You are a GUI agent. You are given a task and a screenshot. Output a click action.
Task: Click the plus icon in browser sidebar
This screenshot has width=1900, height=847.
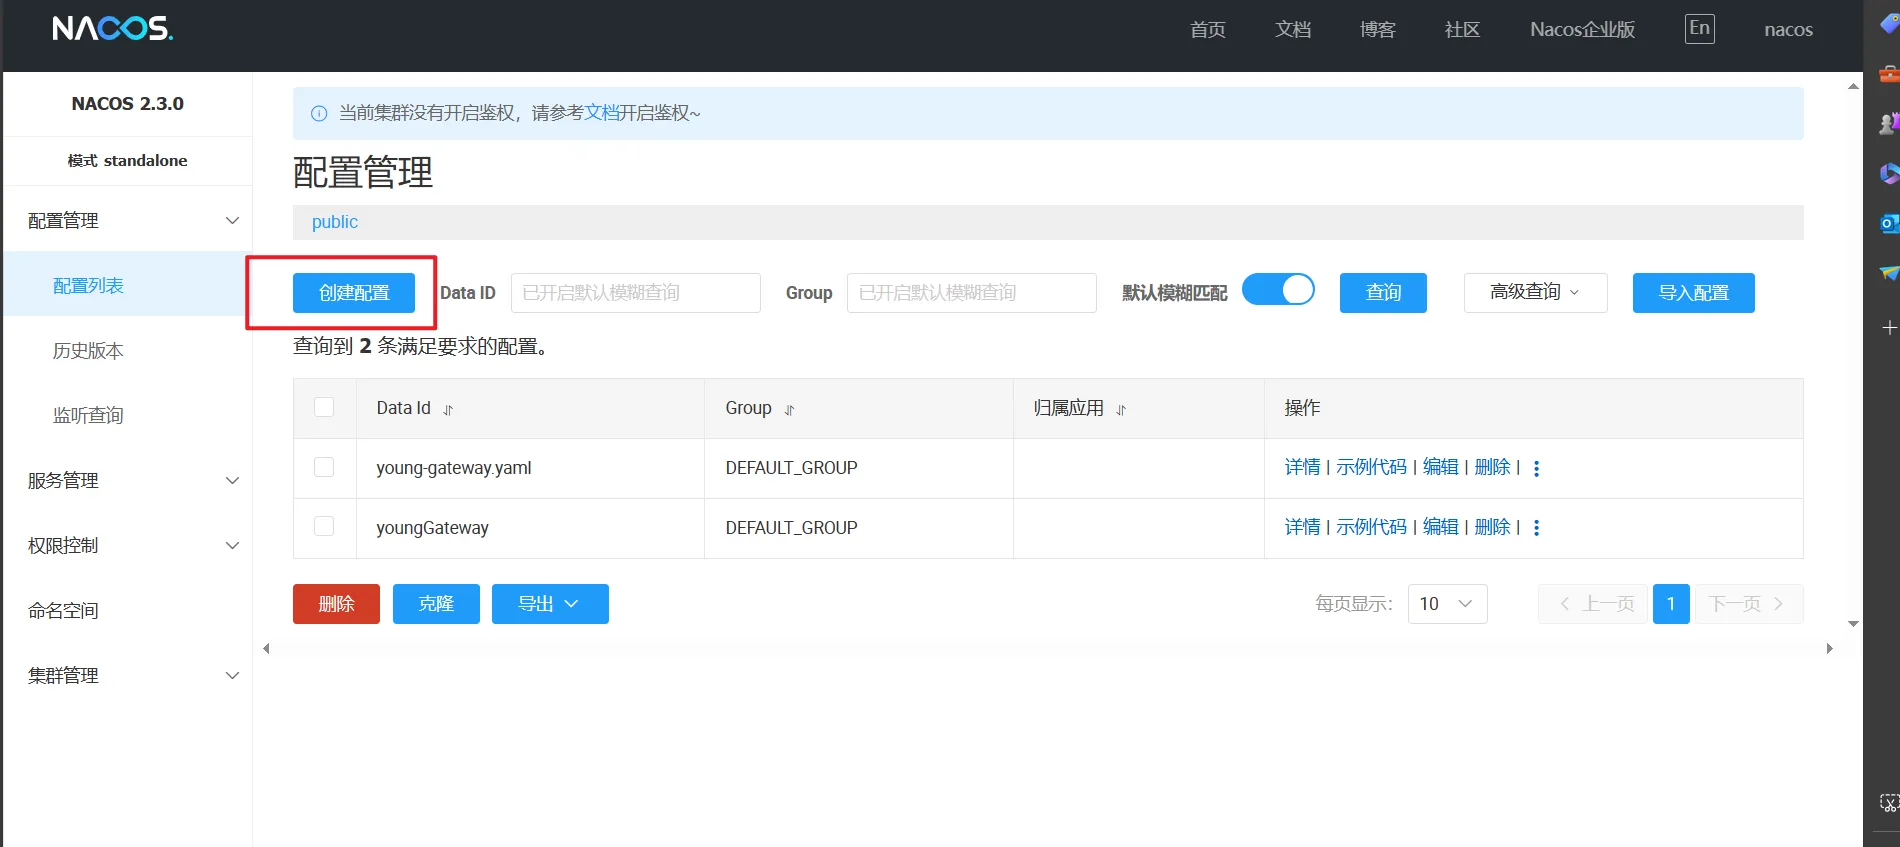1888,328
